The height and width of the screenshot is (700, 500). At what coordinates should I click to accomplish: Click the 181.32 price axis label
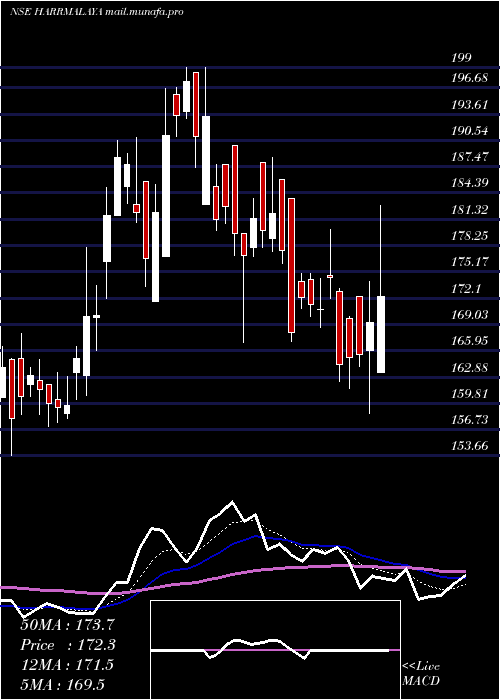pos(470,210)
